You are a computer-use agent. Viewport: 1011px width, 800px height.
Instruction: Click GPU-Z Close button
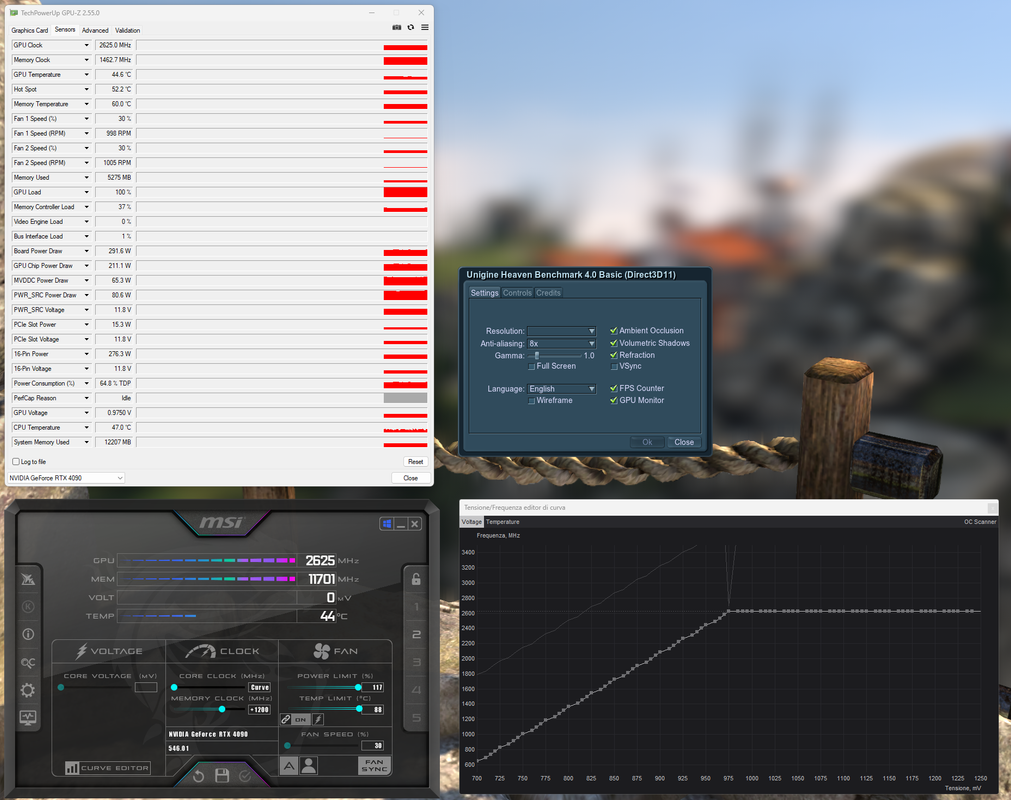pyautogui.click(x=410, y=478)
